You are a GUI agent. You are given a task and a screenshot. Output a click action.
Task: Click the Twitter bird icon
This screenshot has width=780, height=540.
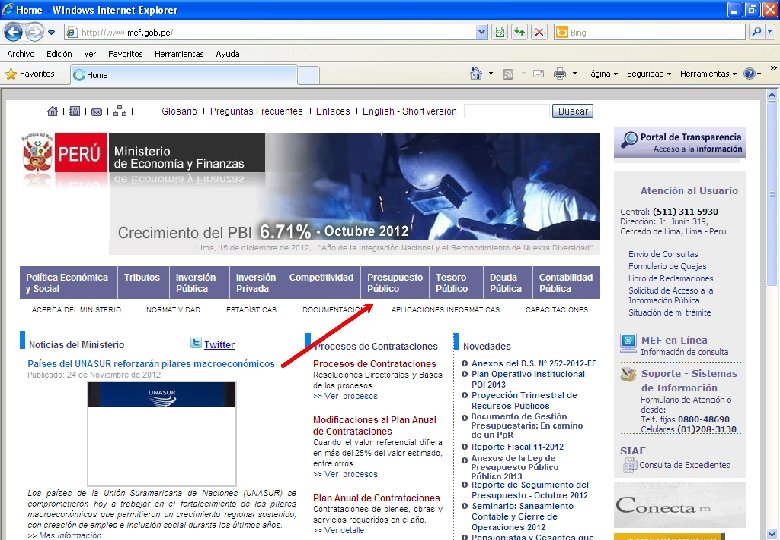pos(195,343)
